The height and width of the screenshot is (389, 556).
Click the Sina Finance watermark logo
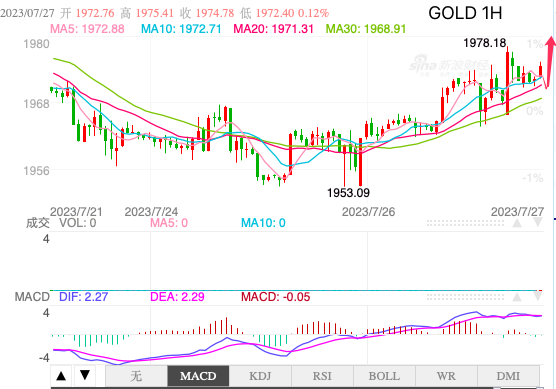pos(449,66)
